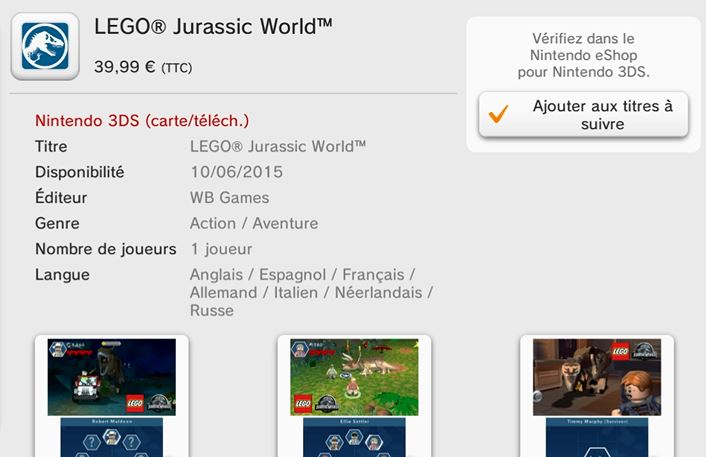Viewport: 706px width, 457px height.
Task: Click the Nintendo 3DS (carte/téléch.) heading
Action: 142,121
